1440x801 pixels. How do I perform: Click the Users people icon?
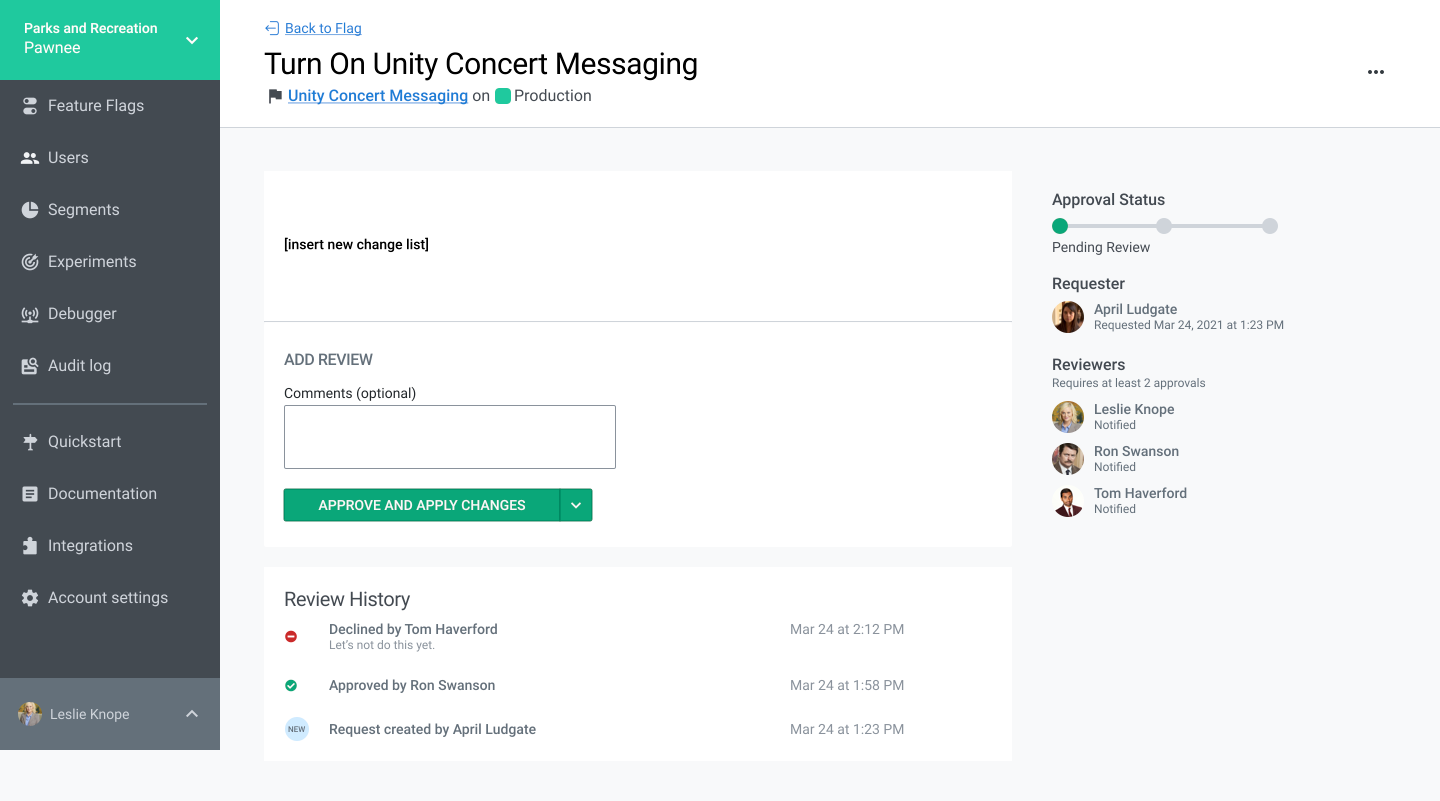(30, 158)
